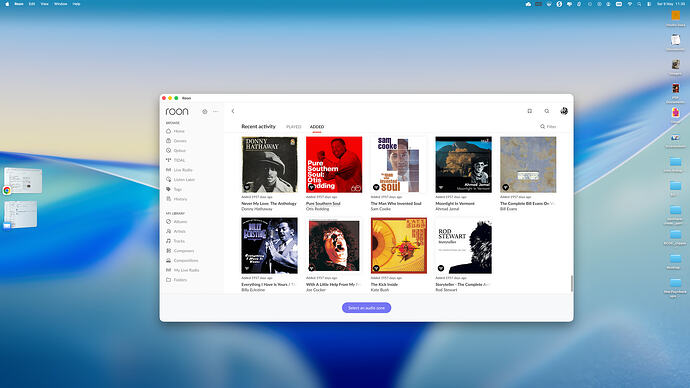Click the album grid vertical scrollbar

click(x=572, y=283)
